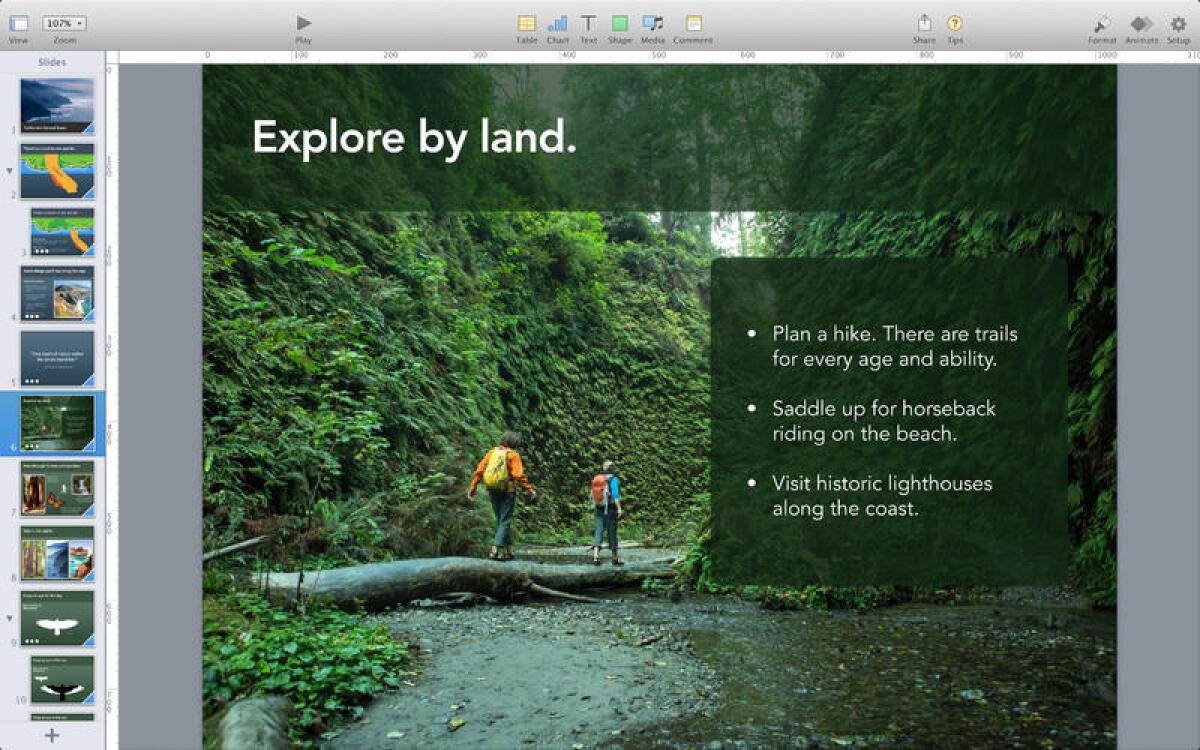Select the butterfly slide thumbnail, slide 7
Screen dimensions: 1200x750
[x=57, y=486]
